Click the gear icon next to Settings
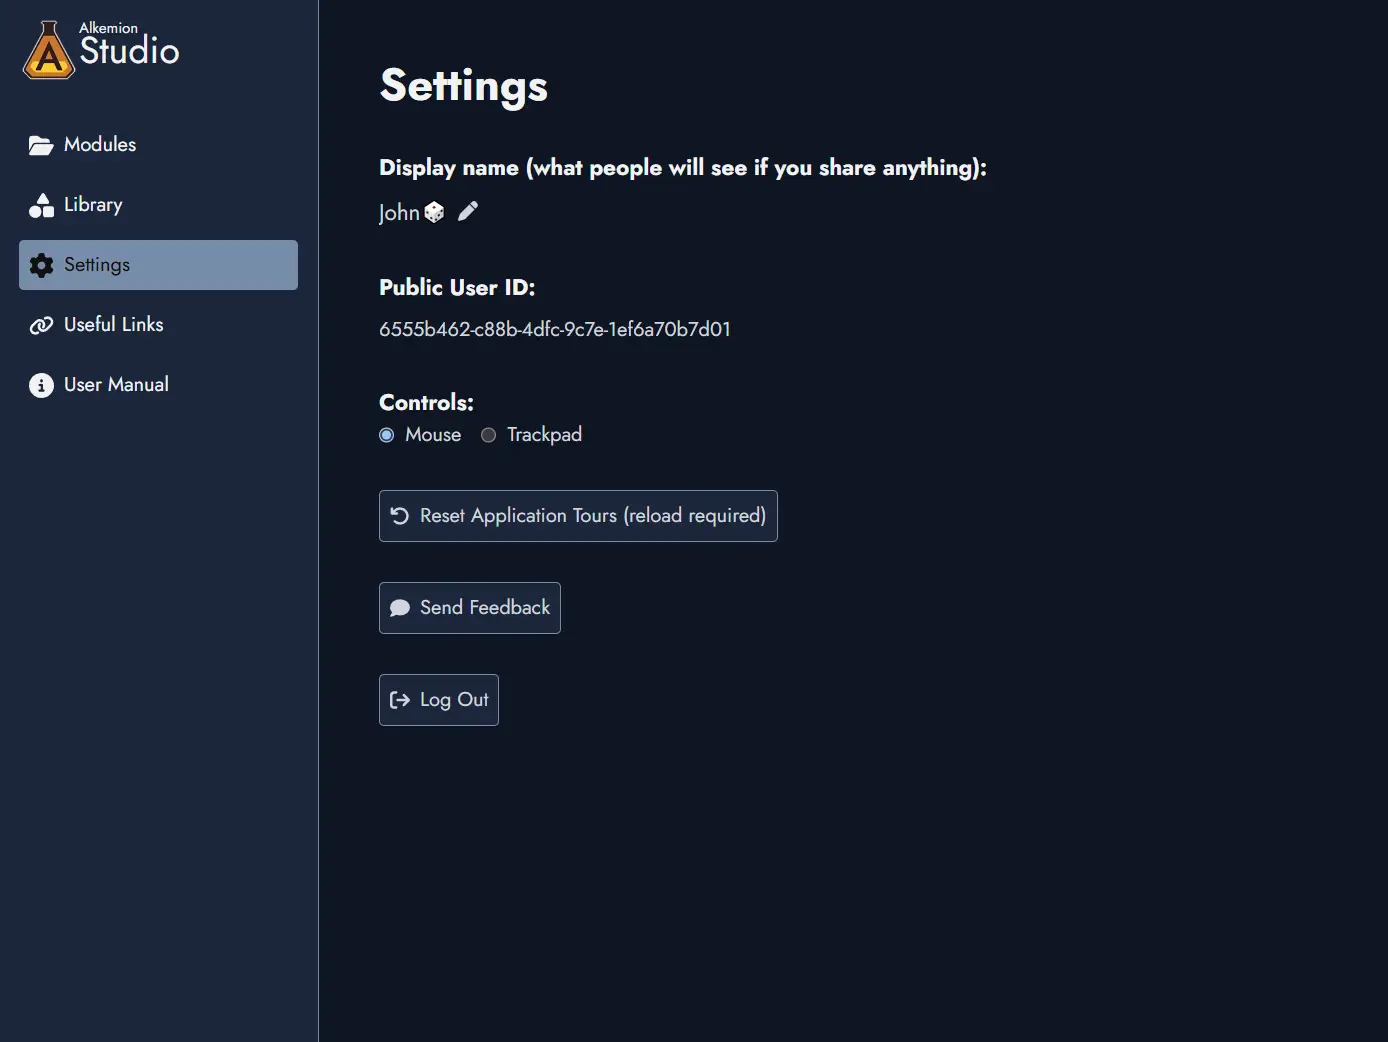Image resolution: width=1388 pixels, height=1042 pixels. 41,264
